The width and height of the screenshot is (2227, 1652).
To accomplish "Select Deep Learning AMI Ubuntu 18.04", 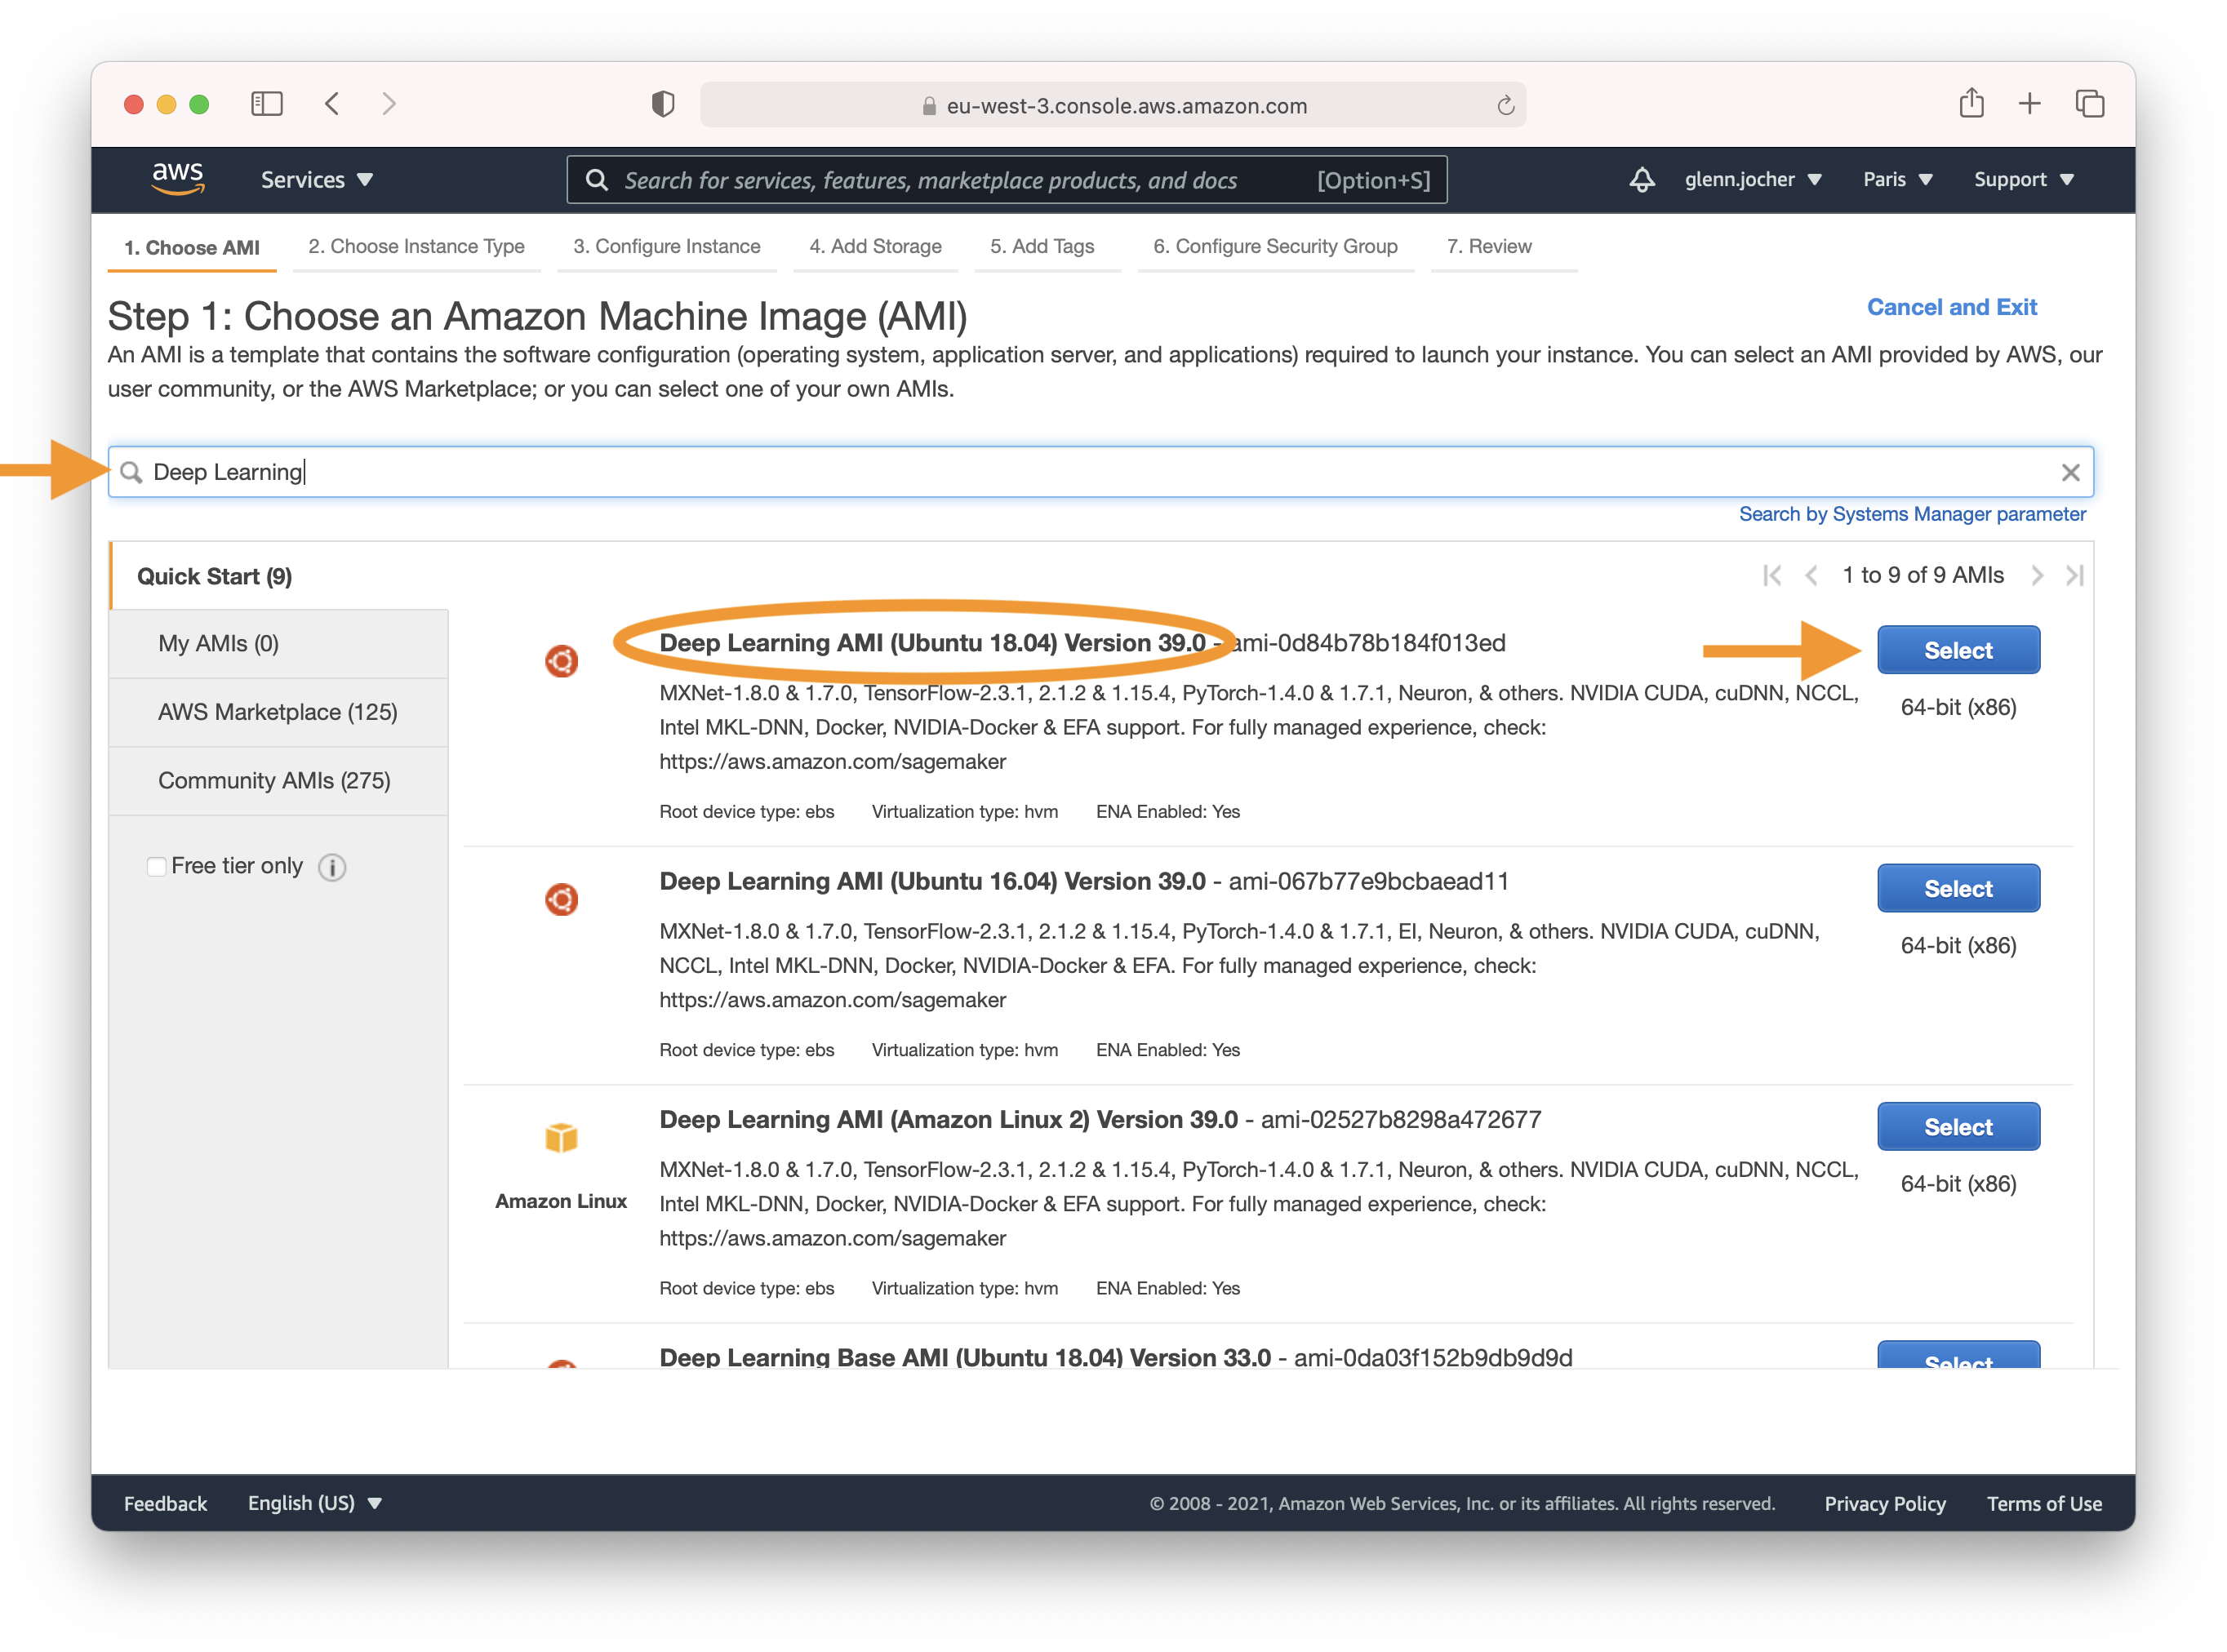I will point(1956,649).
